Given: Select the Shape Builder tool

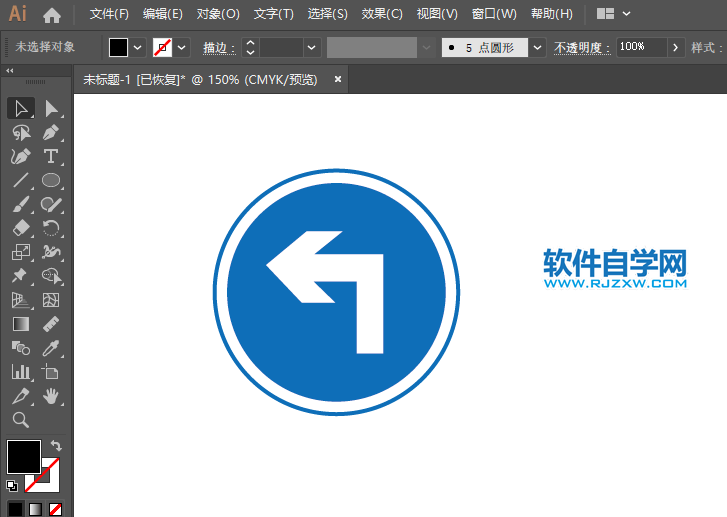Looking at the screenshot, I should click(51, 276).
